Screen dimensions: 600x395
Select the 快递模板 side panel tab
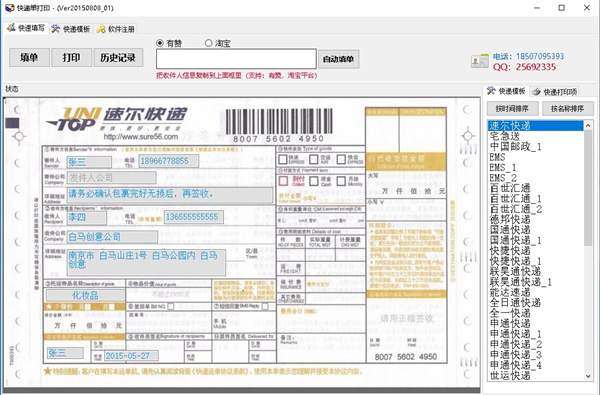tap(506, 91)
